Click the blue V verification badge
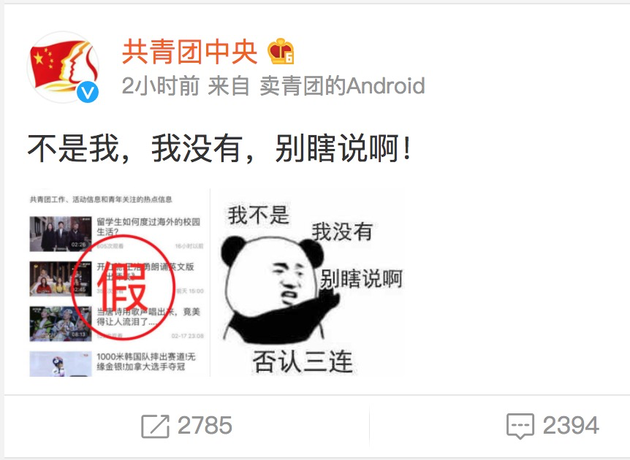The image size is (630, 460). [x=88, y=92]
